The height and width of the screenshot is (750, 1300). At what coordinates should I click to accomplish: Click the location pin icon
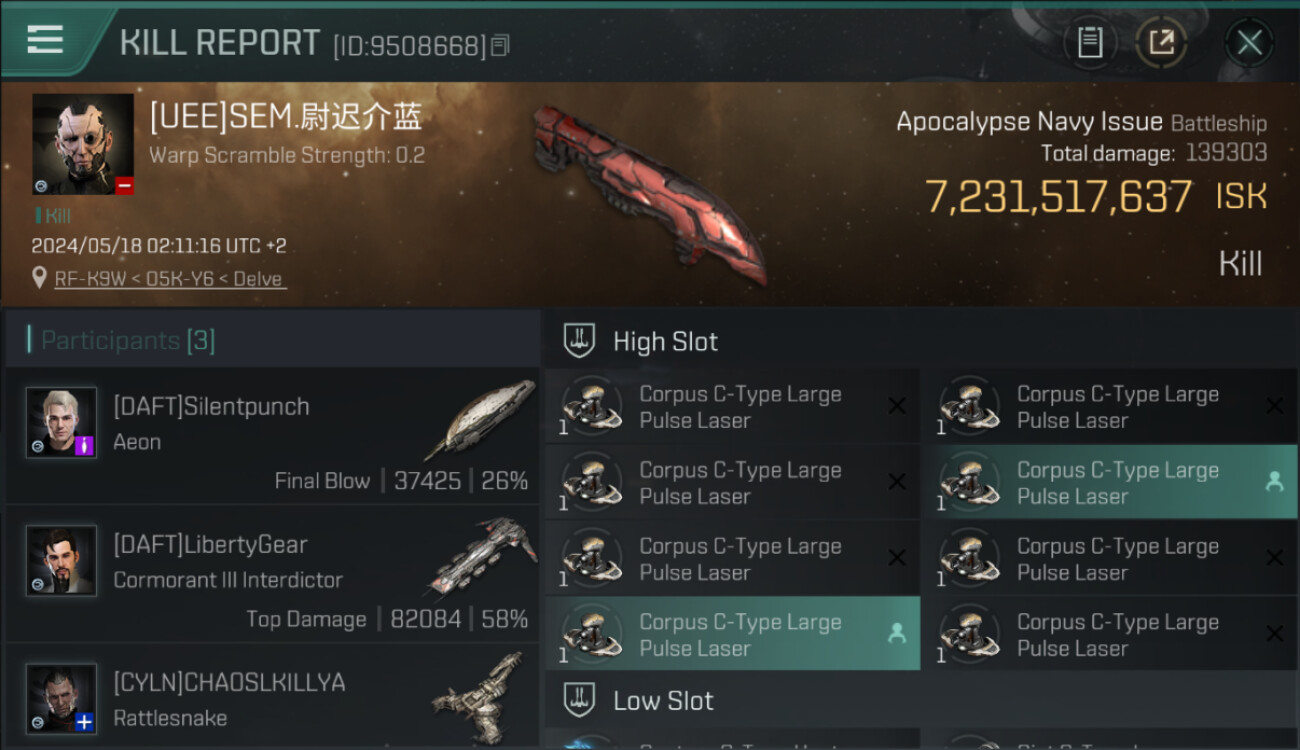[39, 279]
